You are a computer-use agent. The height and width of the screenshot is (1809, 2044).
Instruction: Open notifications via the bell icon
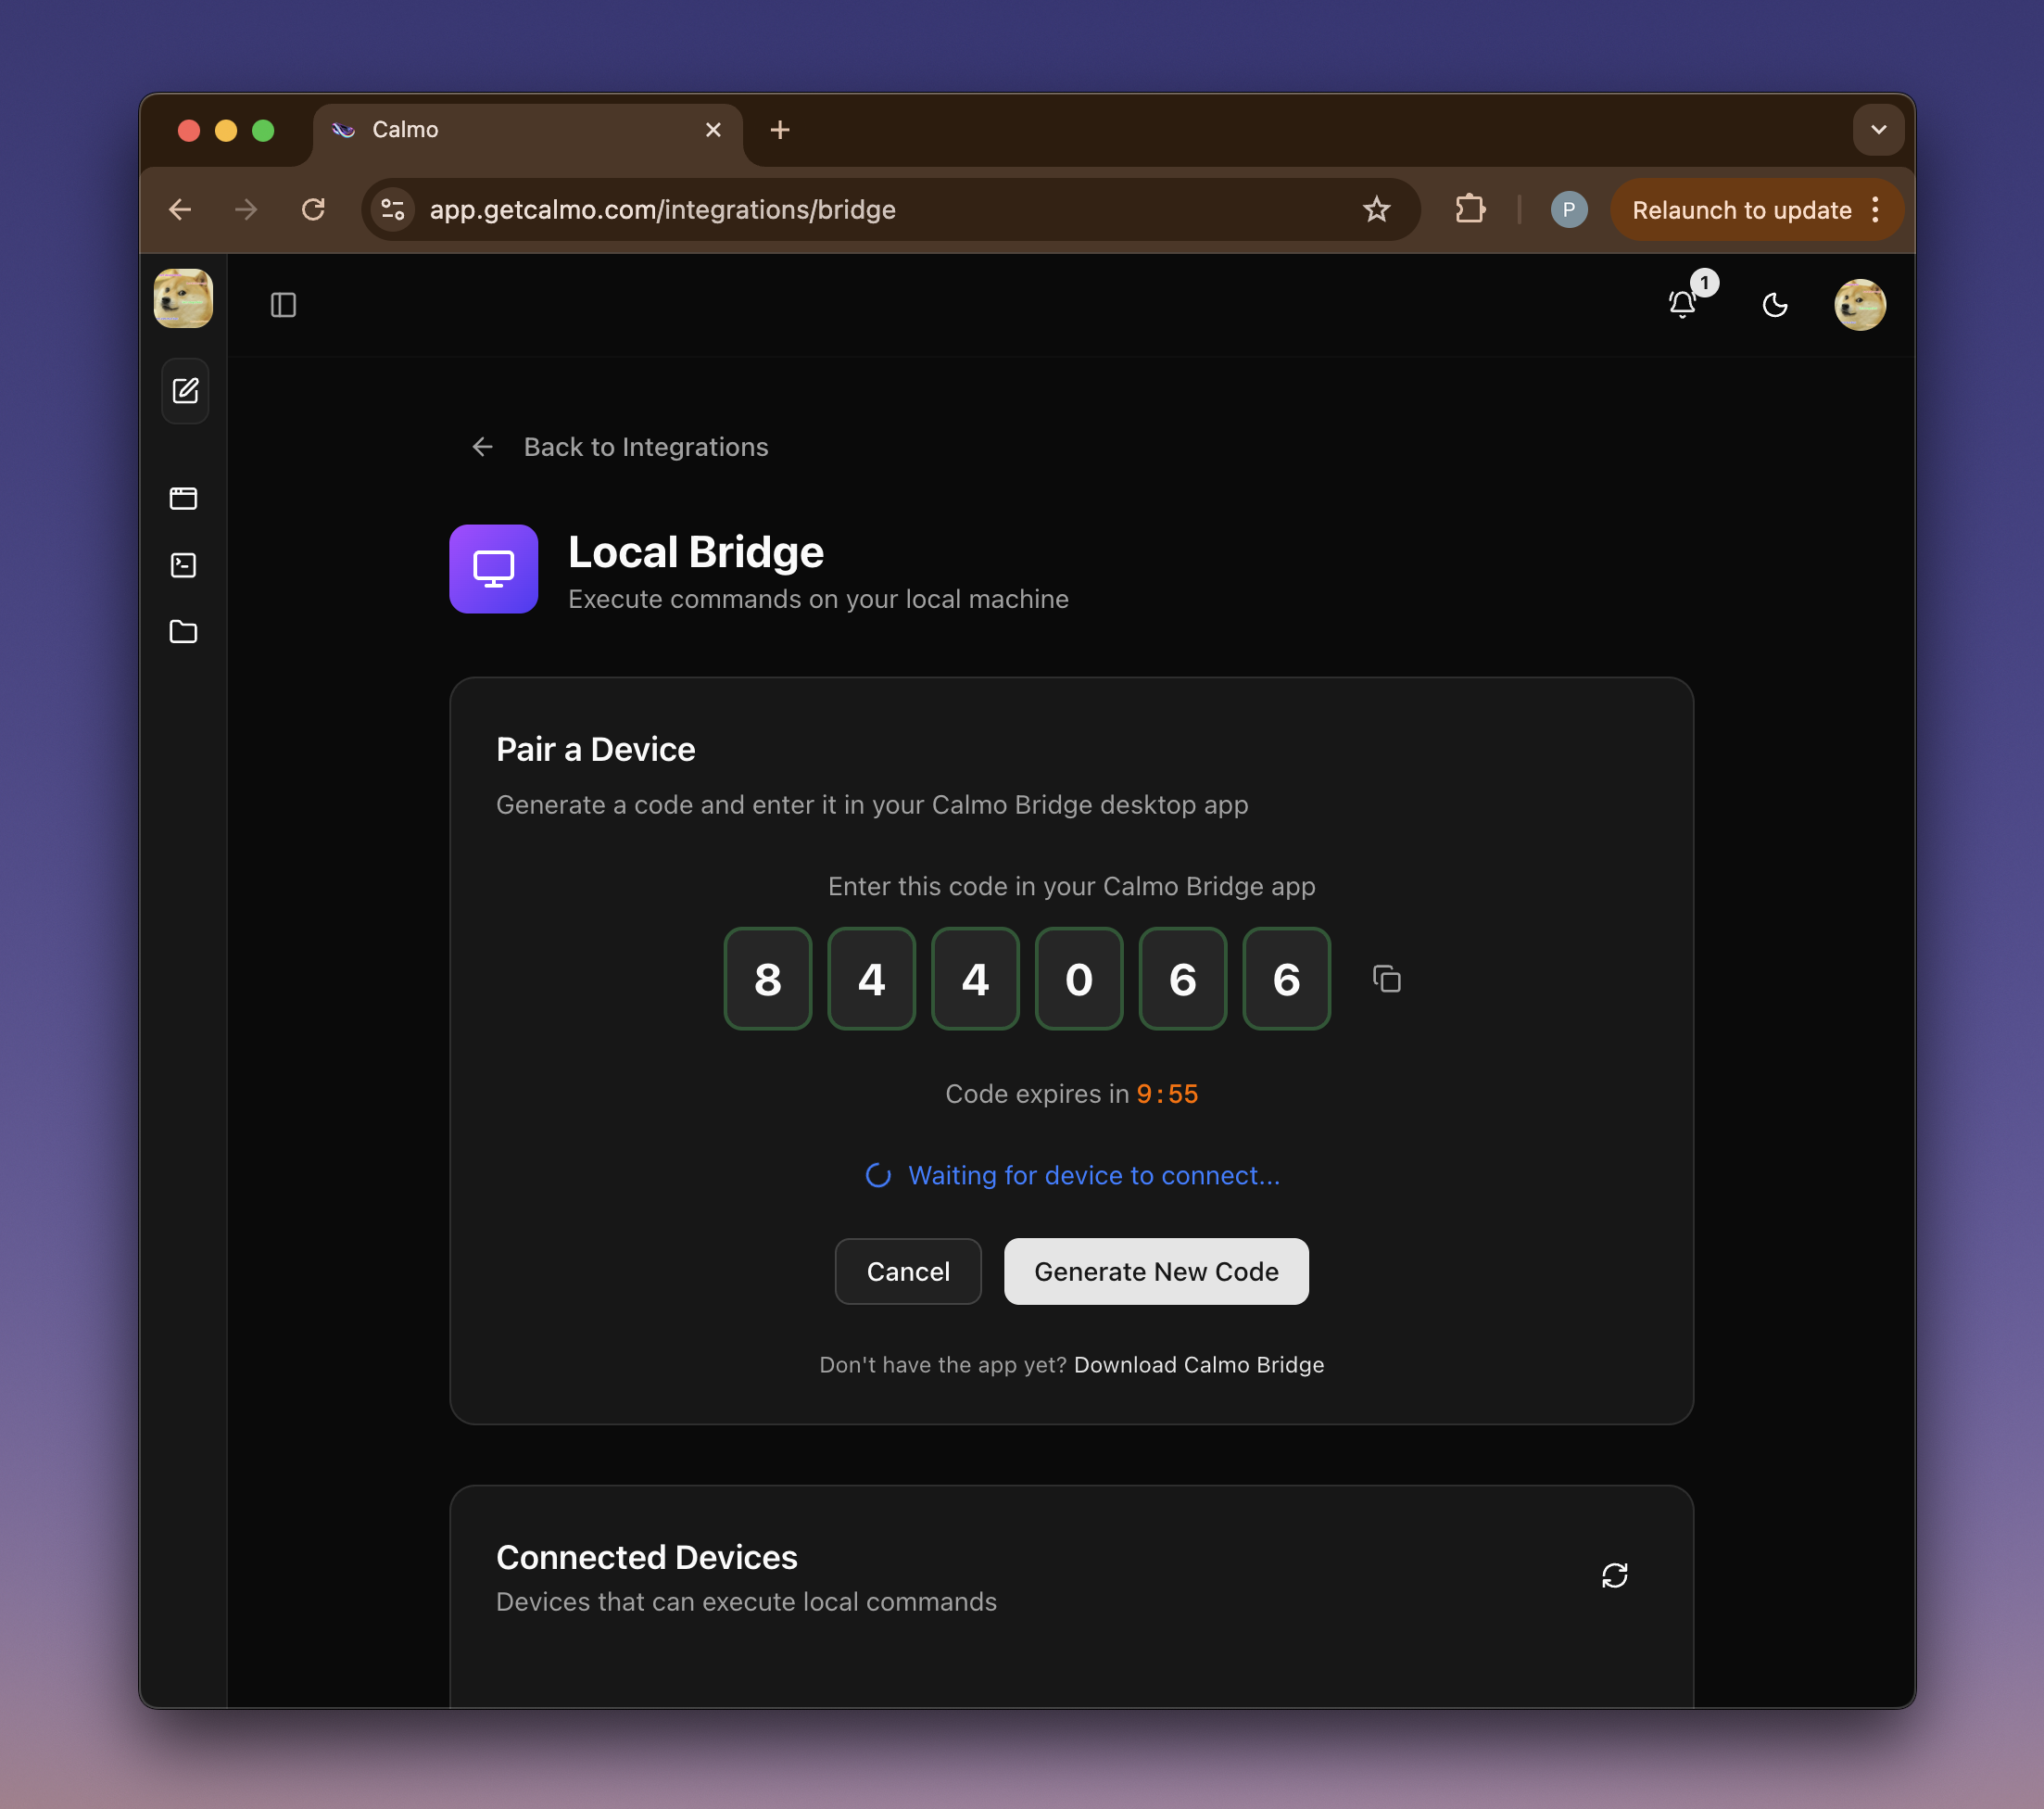point(1683,304)
